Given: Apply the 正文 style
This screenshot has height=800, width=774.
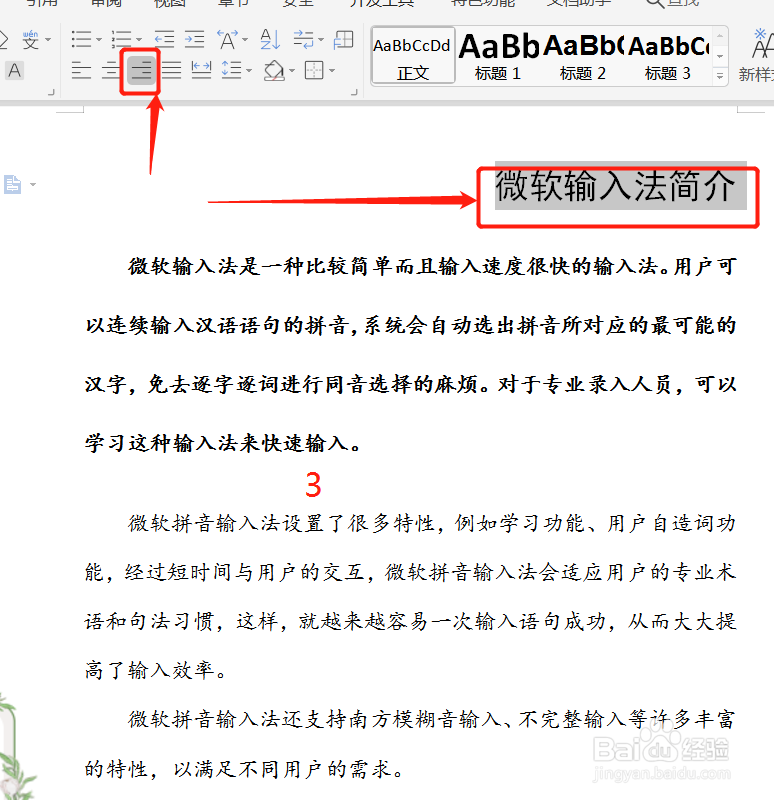Looking at the screenshot, I should [x=413, y=56].
